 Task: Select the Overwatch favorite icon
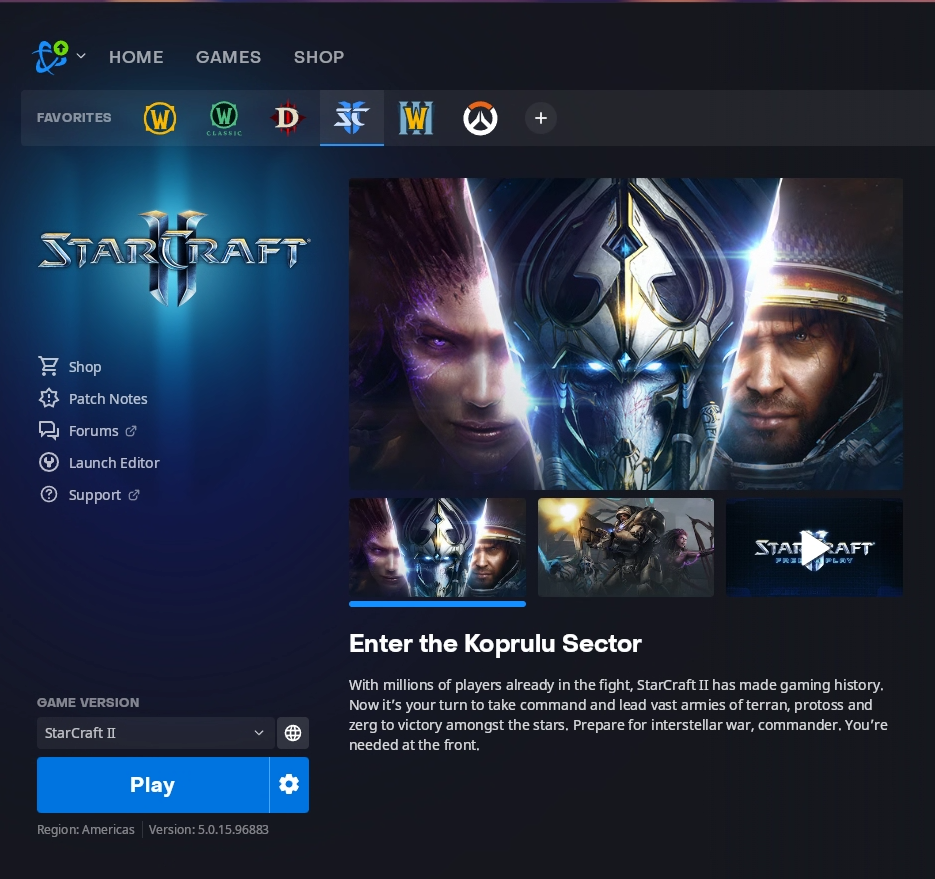click(480, 118)
